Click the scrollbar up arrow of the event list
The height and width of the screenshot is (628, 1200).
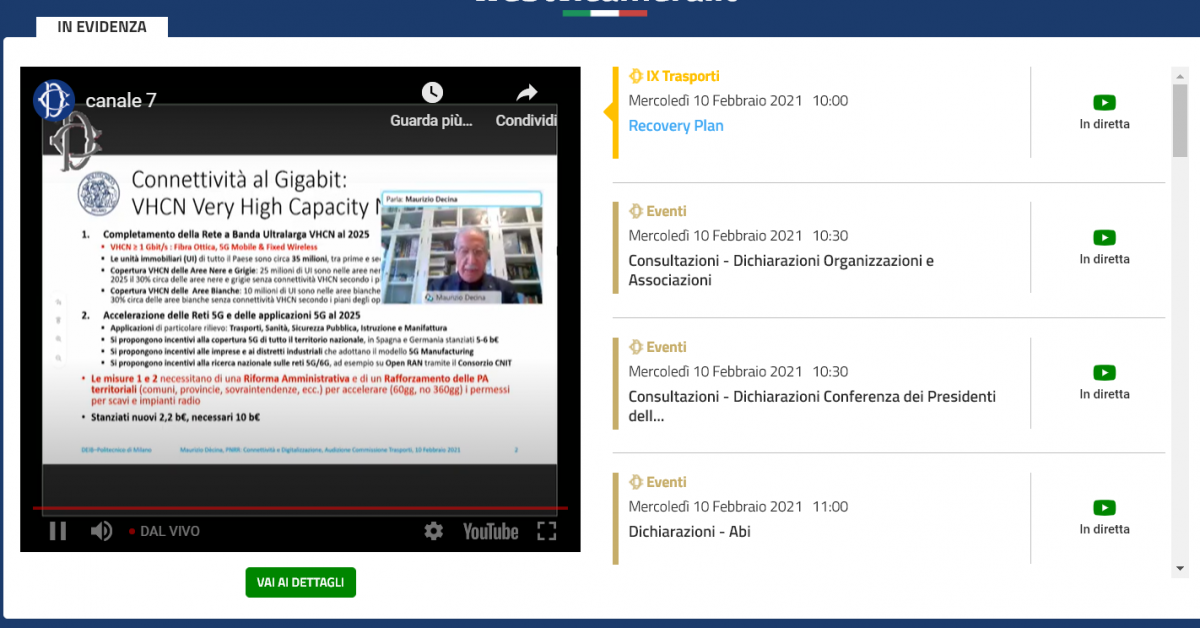1180,75
